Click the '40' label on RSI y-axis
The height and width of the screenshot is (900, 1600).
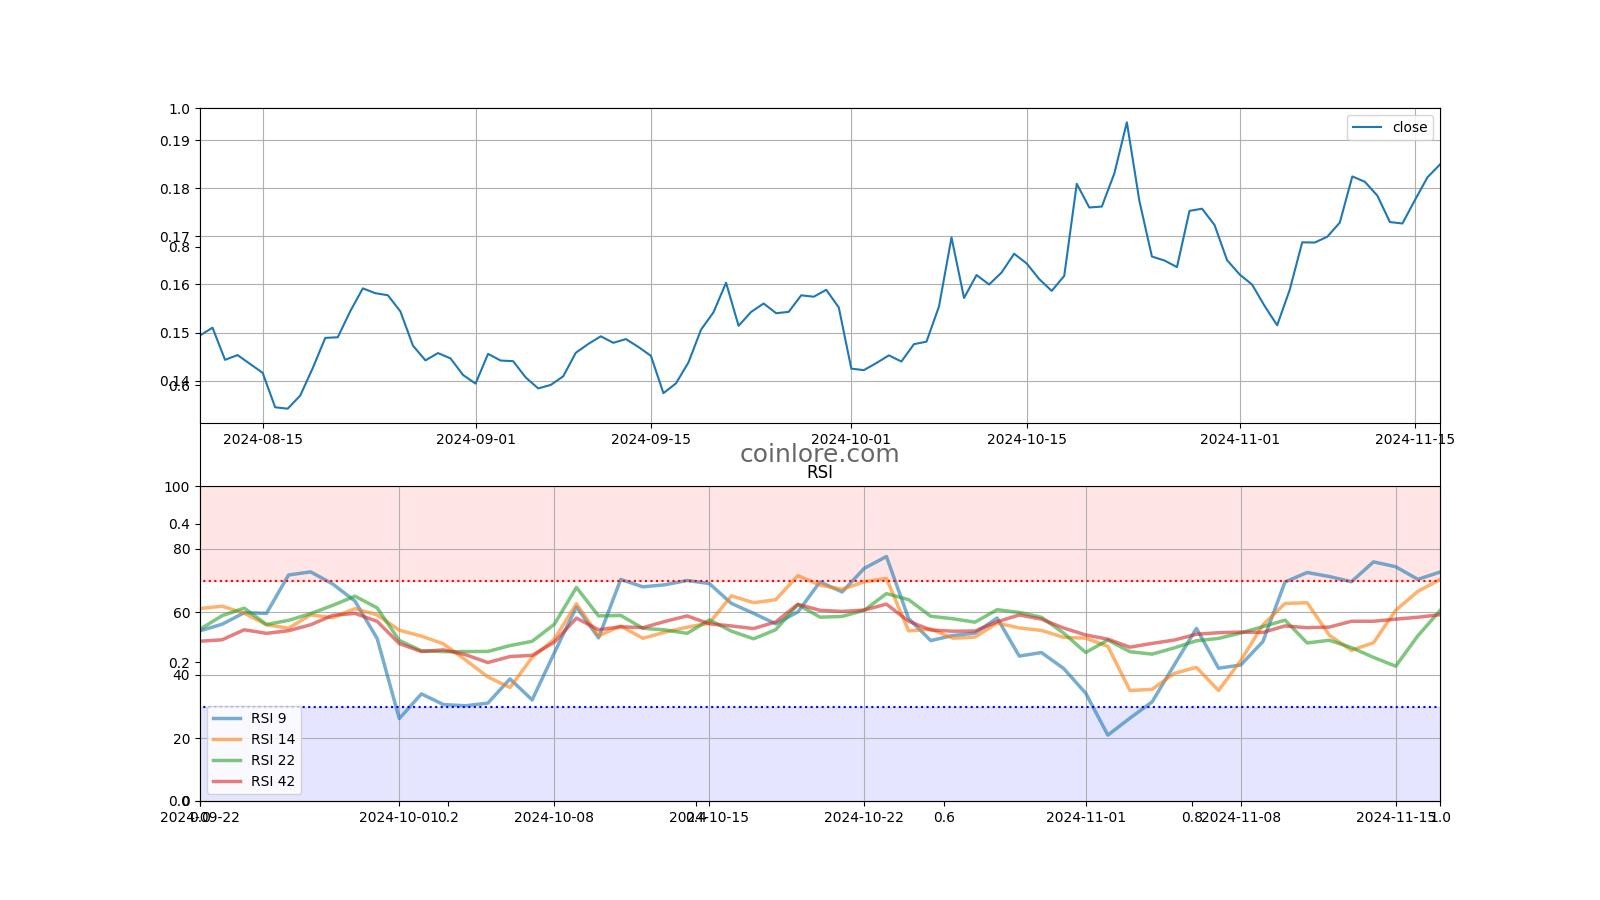[x=181, y=676]
